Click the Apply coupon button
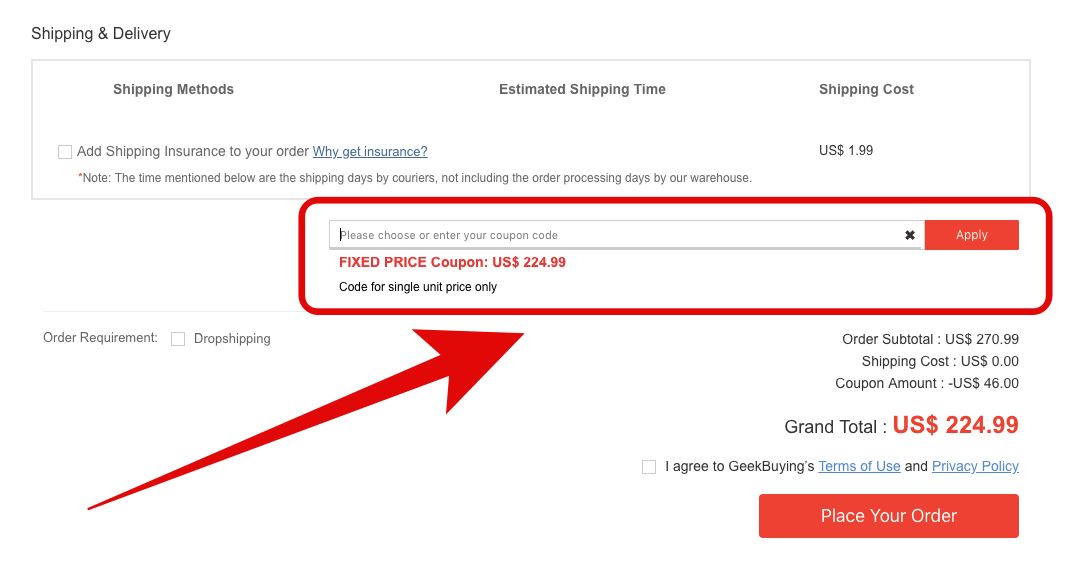This screenshot has height=561, width=1090. 971,235
